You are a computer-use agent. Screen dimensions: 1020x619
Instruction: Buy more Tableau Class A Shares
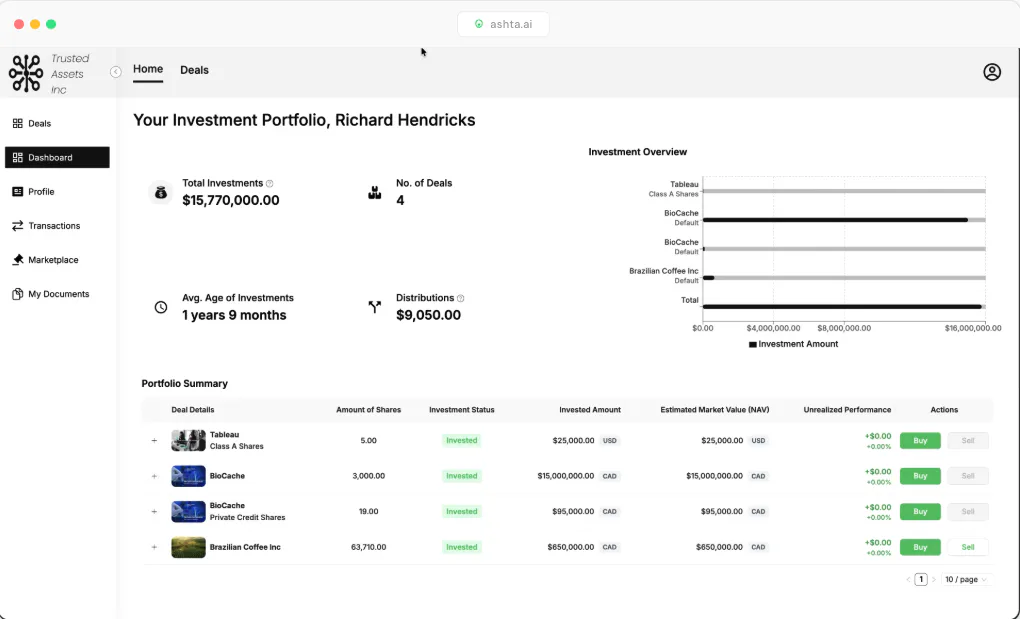(920, 441)
